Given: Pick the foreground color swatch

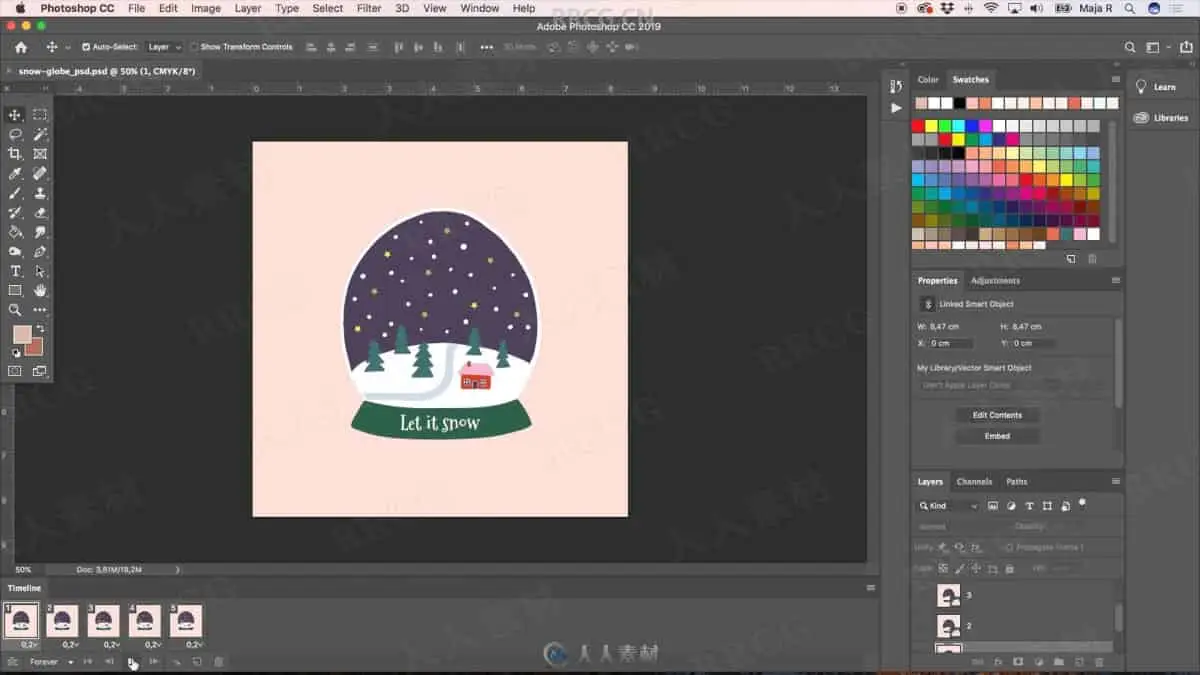Looking at the screenshot, I should point(22,334).
